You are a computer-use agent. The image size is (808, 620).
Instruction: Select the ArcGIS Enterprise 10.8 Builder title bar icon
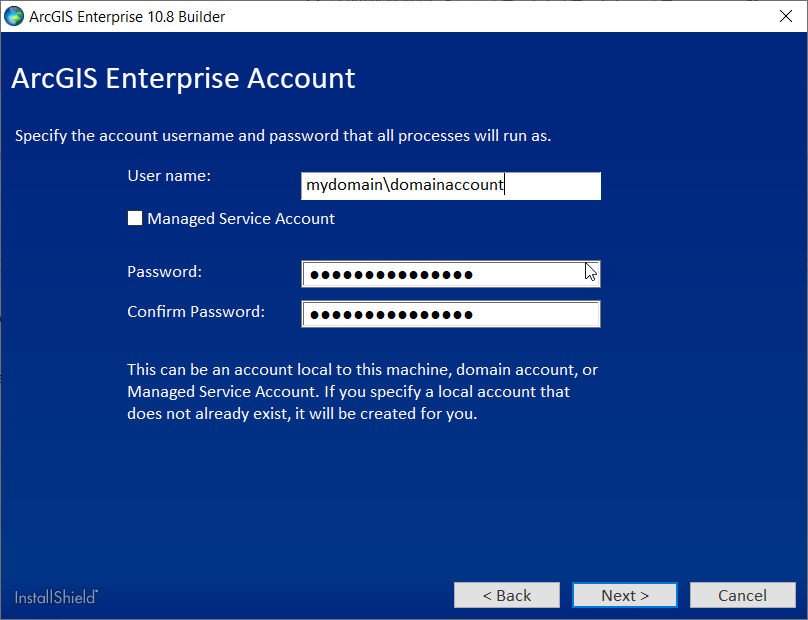coord(14,16)
